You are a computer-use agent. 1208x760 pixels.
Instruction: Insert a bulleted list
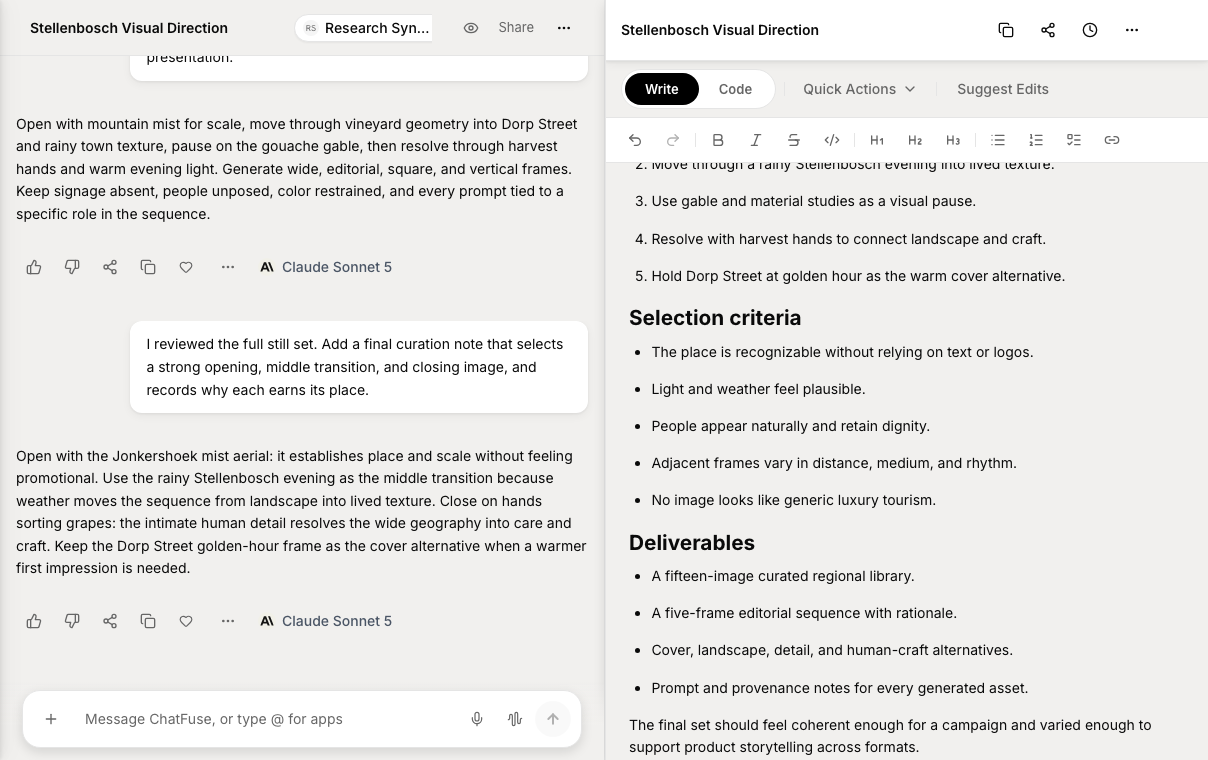click(998, 140)
